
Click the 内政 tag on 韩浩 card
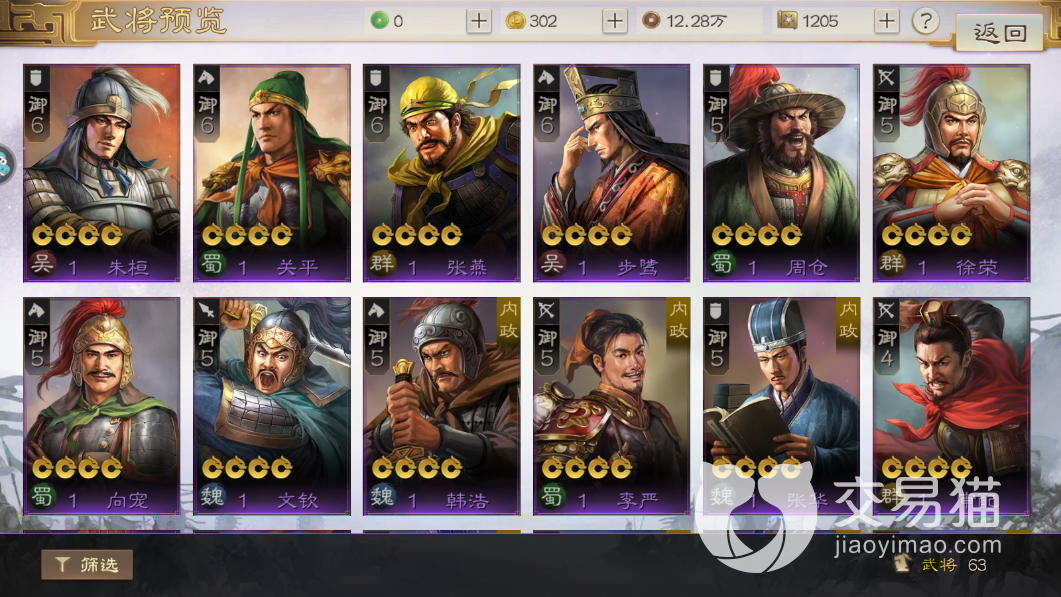pos(508,319)
